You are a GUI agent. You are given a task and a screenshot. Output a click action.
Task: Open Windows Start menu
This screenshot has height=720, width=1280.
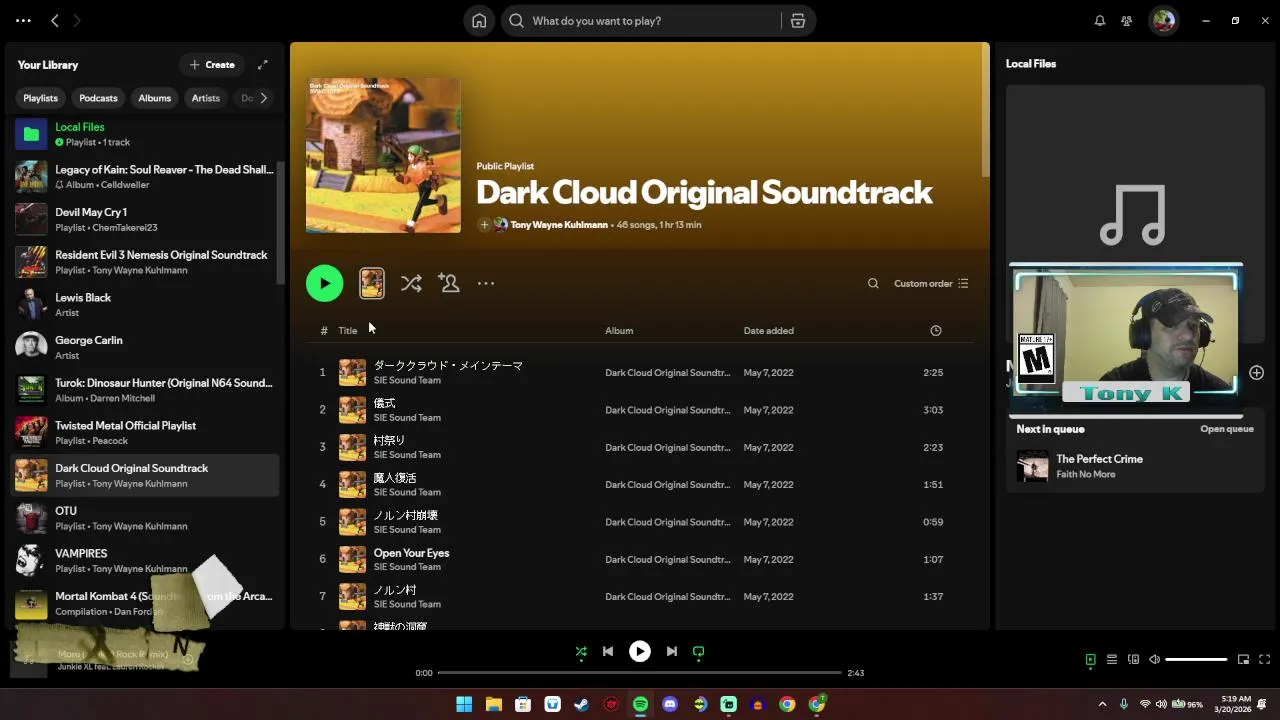click(464, 704)
